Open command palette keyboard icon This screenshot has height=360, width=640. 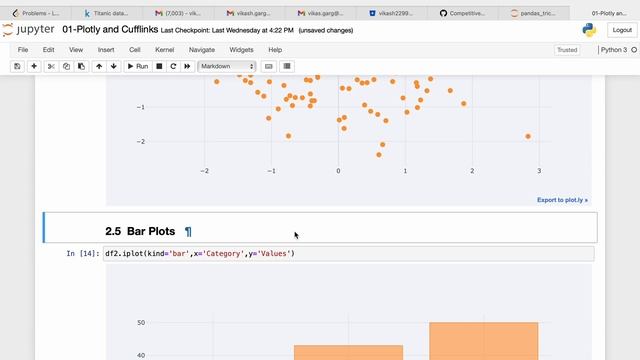[269, 66]
